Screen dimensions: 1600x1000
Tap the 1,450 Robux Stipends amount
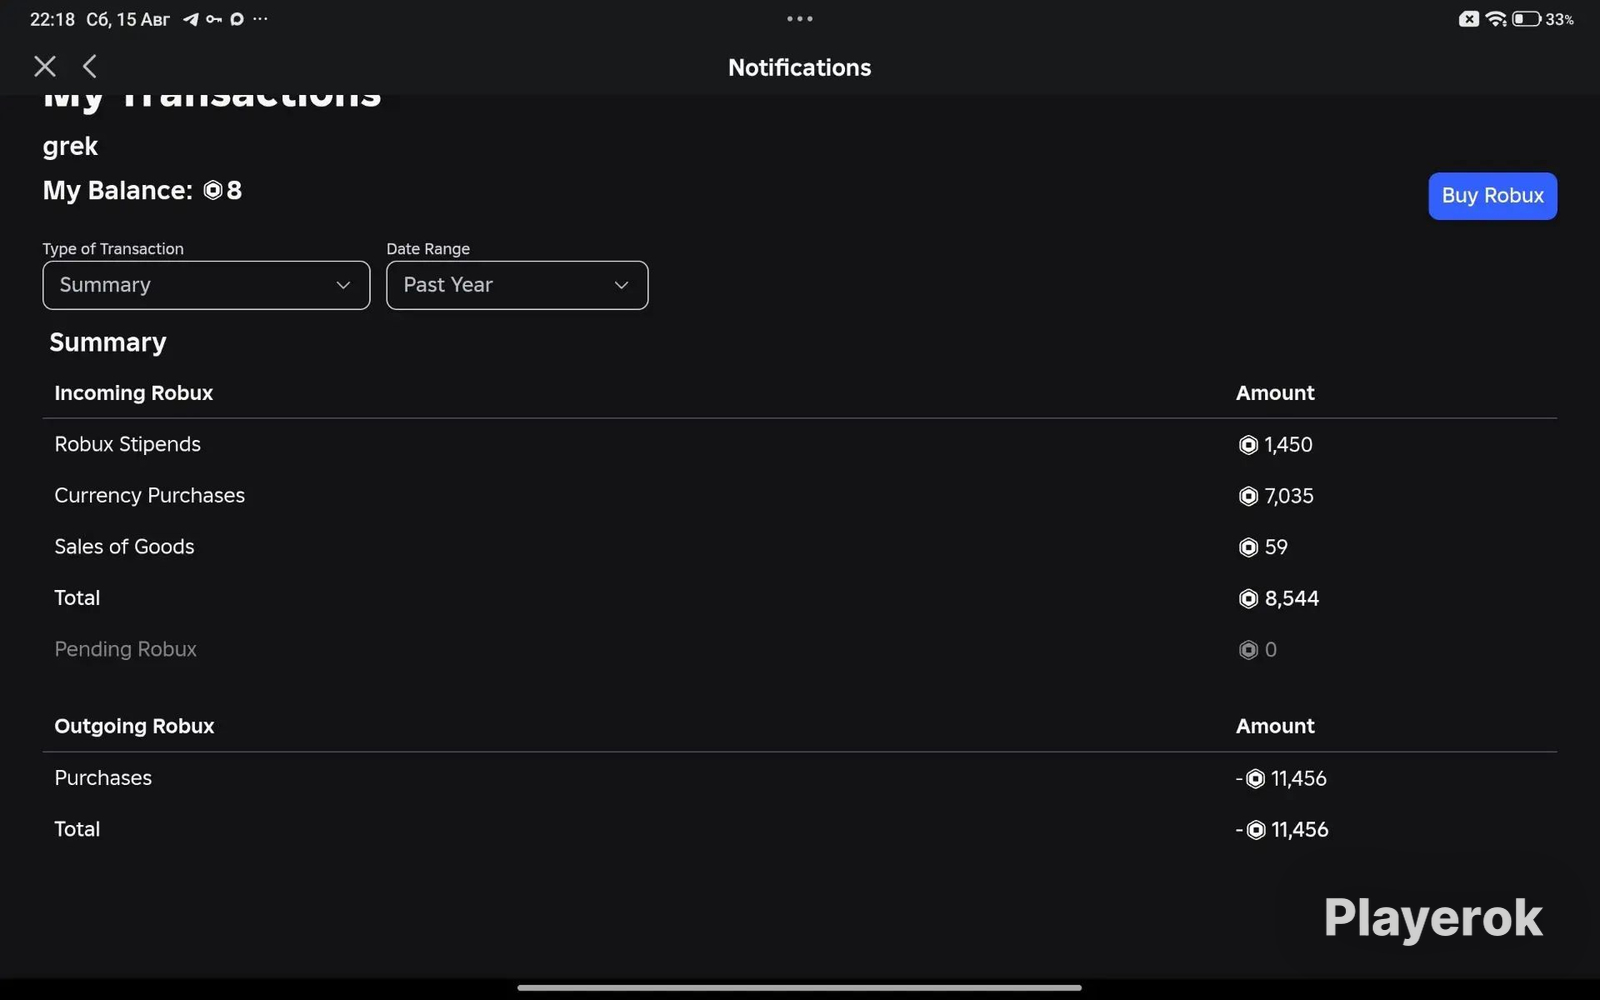click(x=1288, y=445)
